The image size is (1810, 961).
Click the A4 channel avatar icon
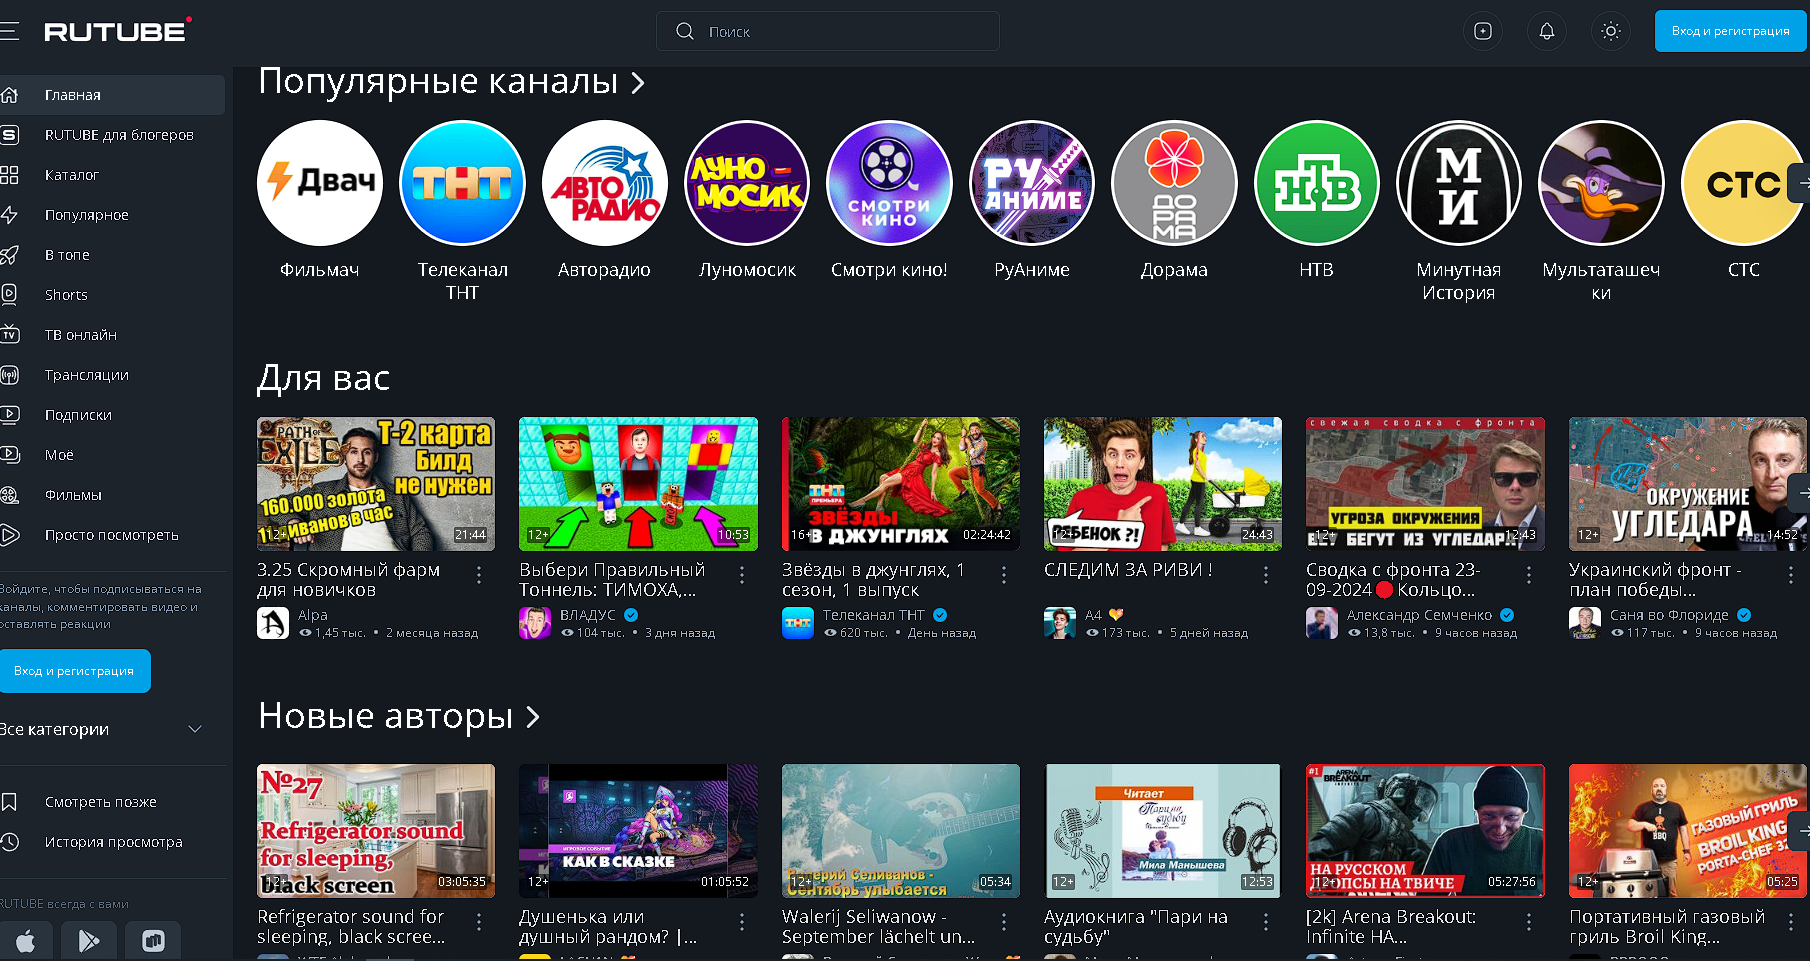tap(1060, 623)
